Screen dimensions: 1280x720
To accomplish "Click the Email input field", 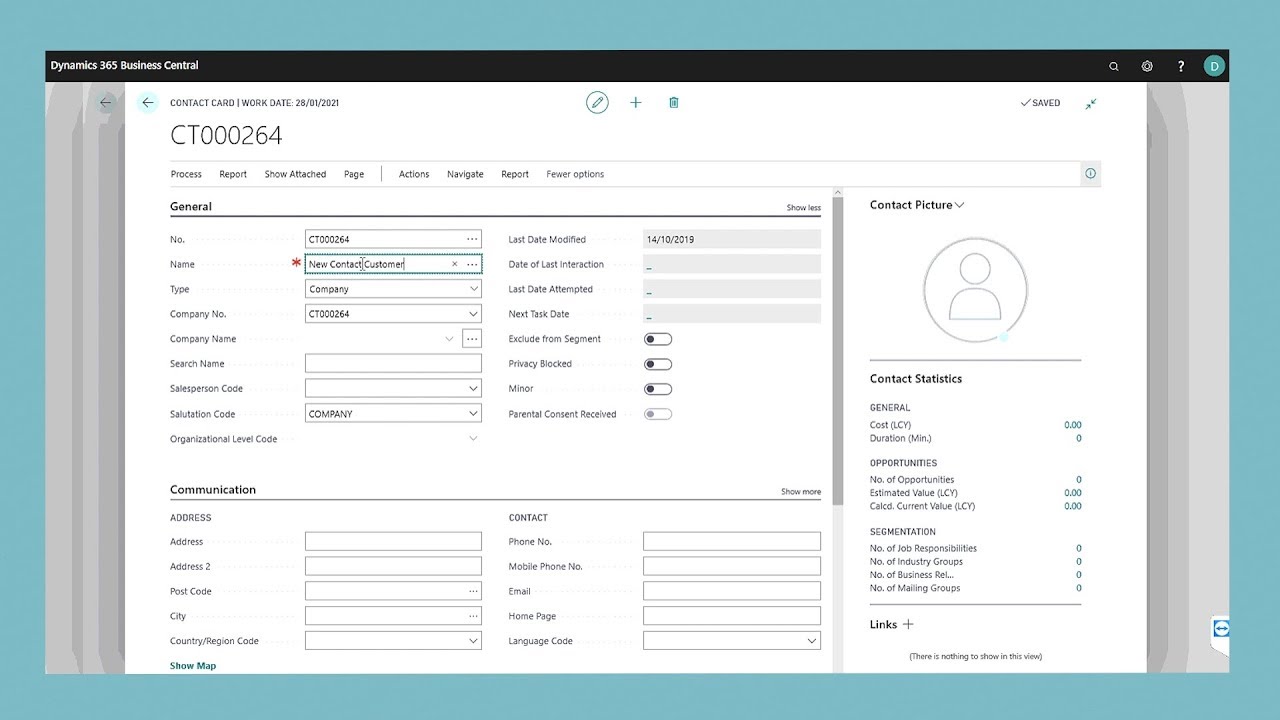I will [x=732, y=591].
